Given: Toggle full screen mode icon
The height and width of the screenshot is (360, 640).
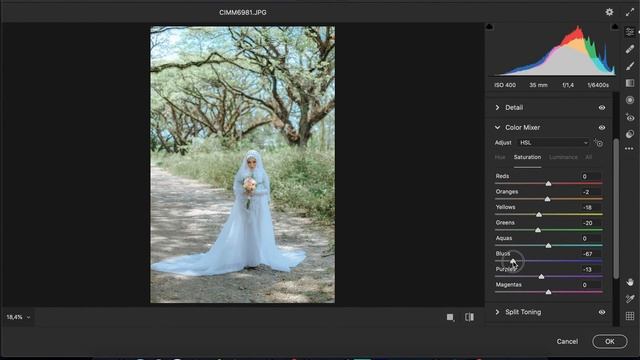Looking at the screenshot, I should (630, 12).
